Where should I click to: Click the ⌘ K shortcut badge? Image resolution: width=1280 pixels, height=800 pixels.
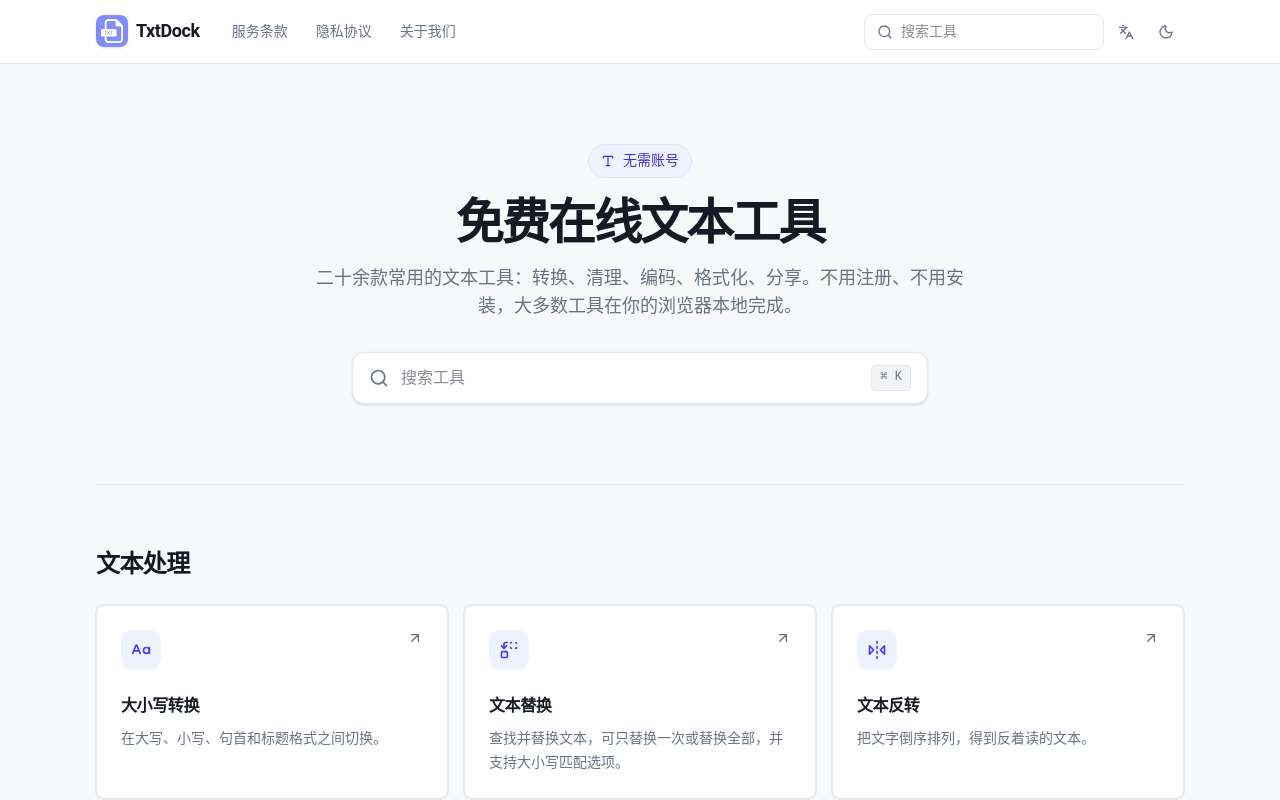tap(891, 377)
